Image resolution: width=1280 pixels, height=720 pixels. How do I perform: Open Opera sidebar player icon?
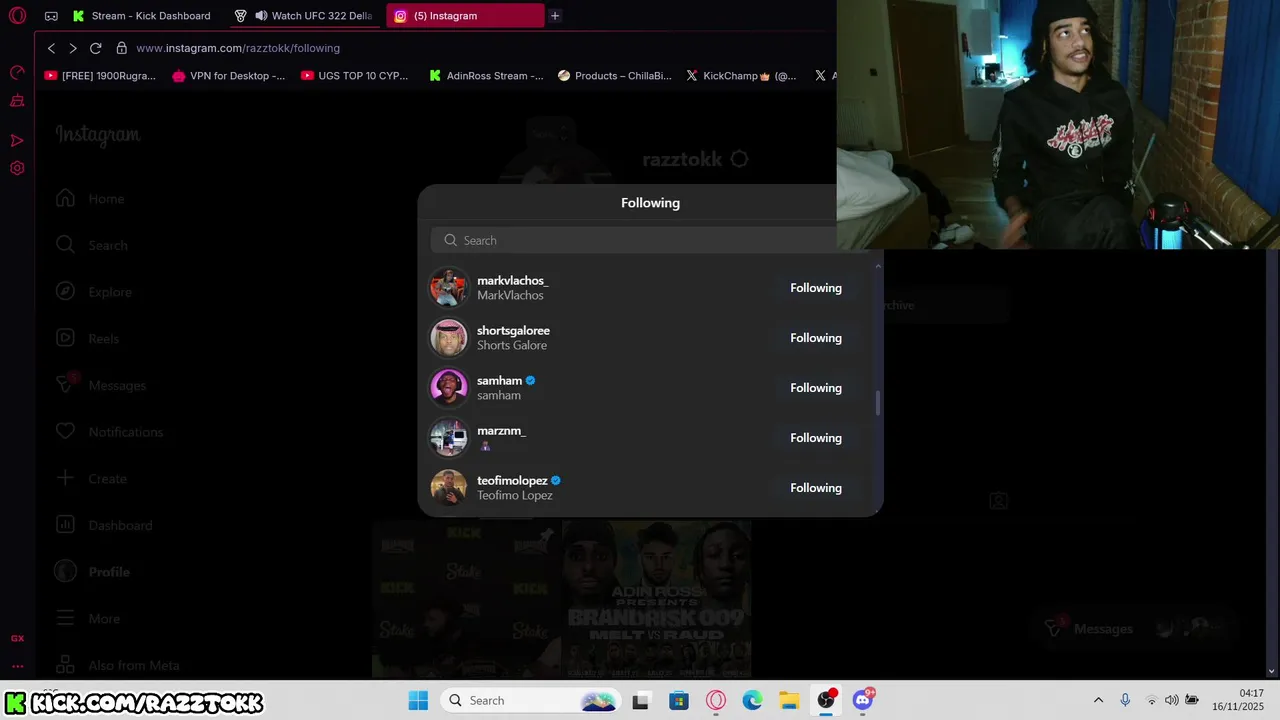click(17, 141)
